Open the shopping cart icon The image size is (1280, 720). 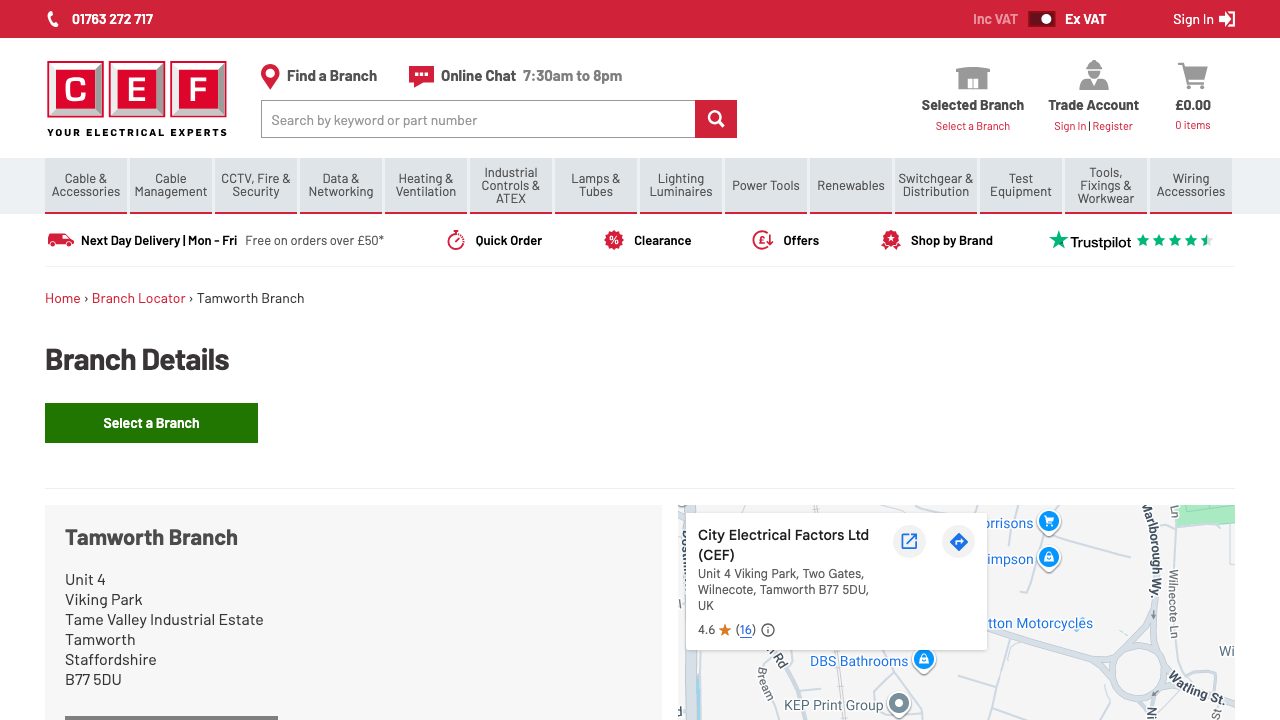coord(1192,76)
